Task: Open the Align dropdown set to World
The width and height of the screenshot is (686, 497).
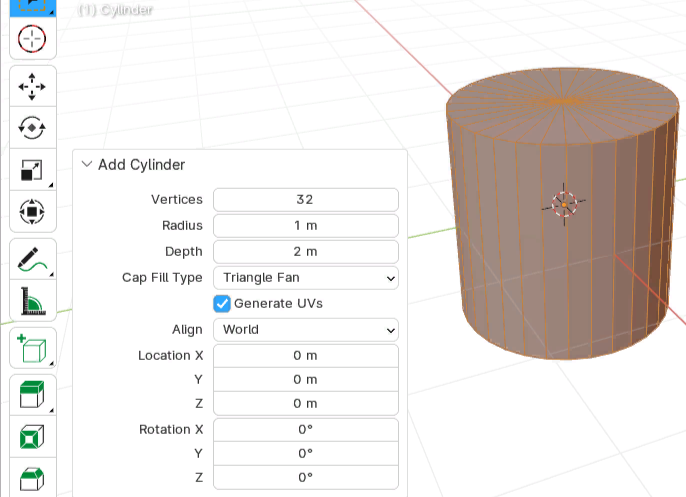Action: click(x=306, y=330)
